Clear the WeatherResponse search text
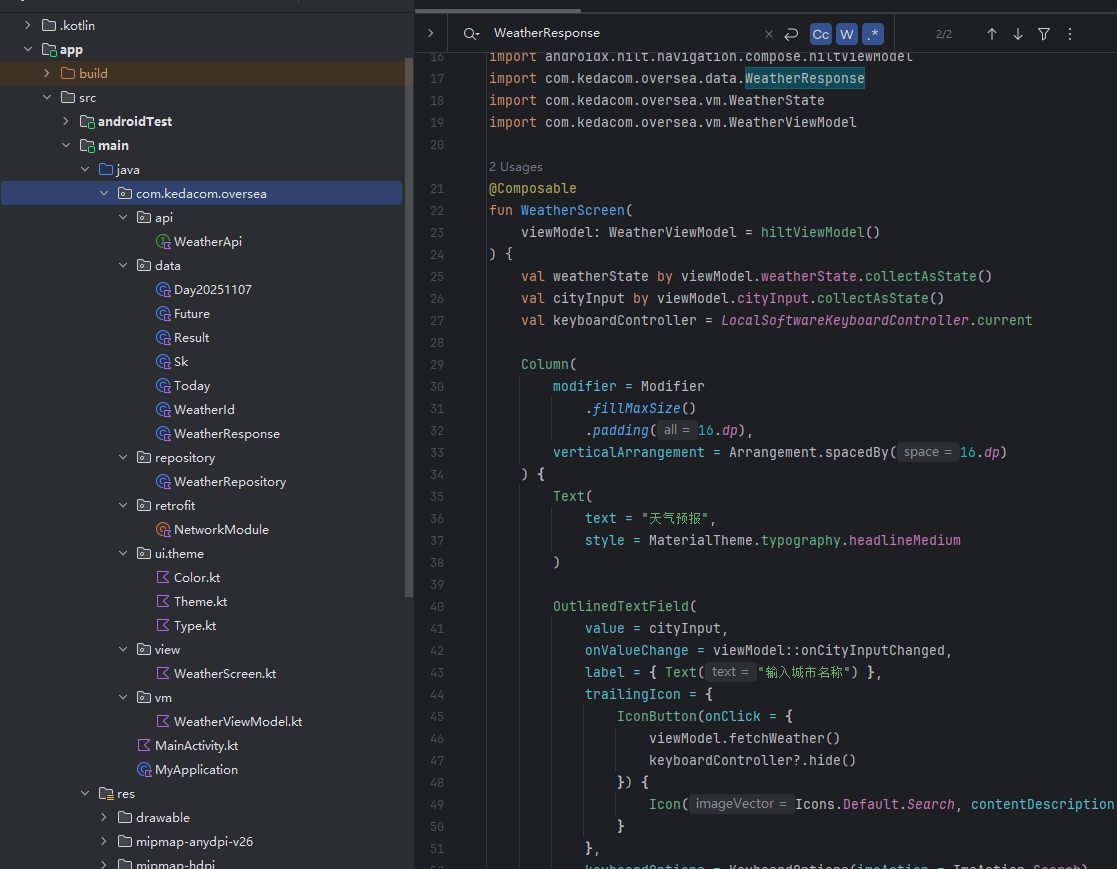The image size is (1117, 869). (x=769, y=34)
